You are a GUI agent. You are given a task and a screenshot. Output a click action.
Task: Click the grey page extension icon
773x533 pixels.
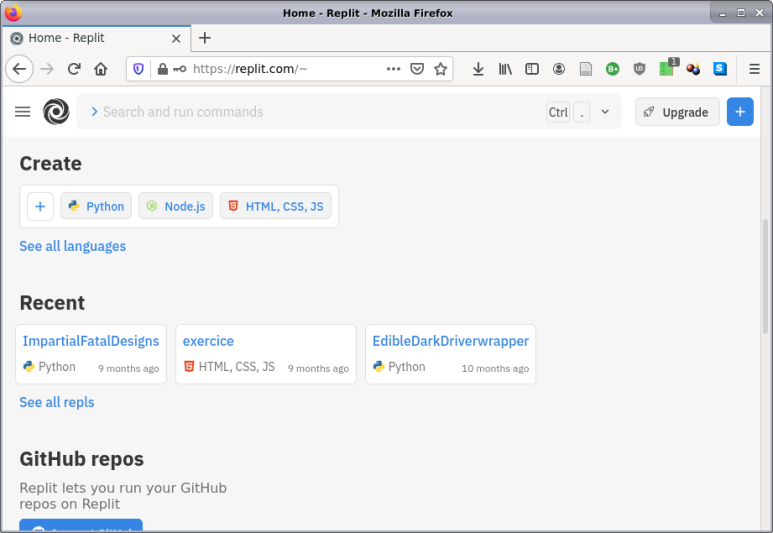click(586, 69)
